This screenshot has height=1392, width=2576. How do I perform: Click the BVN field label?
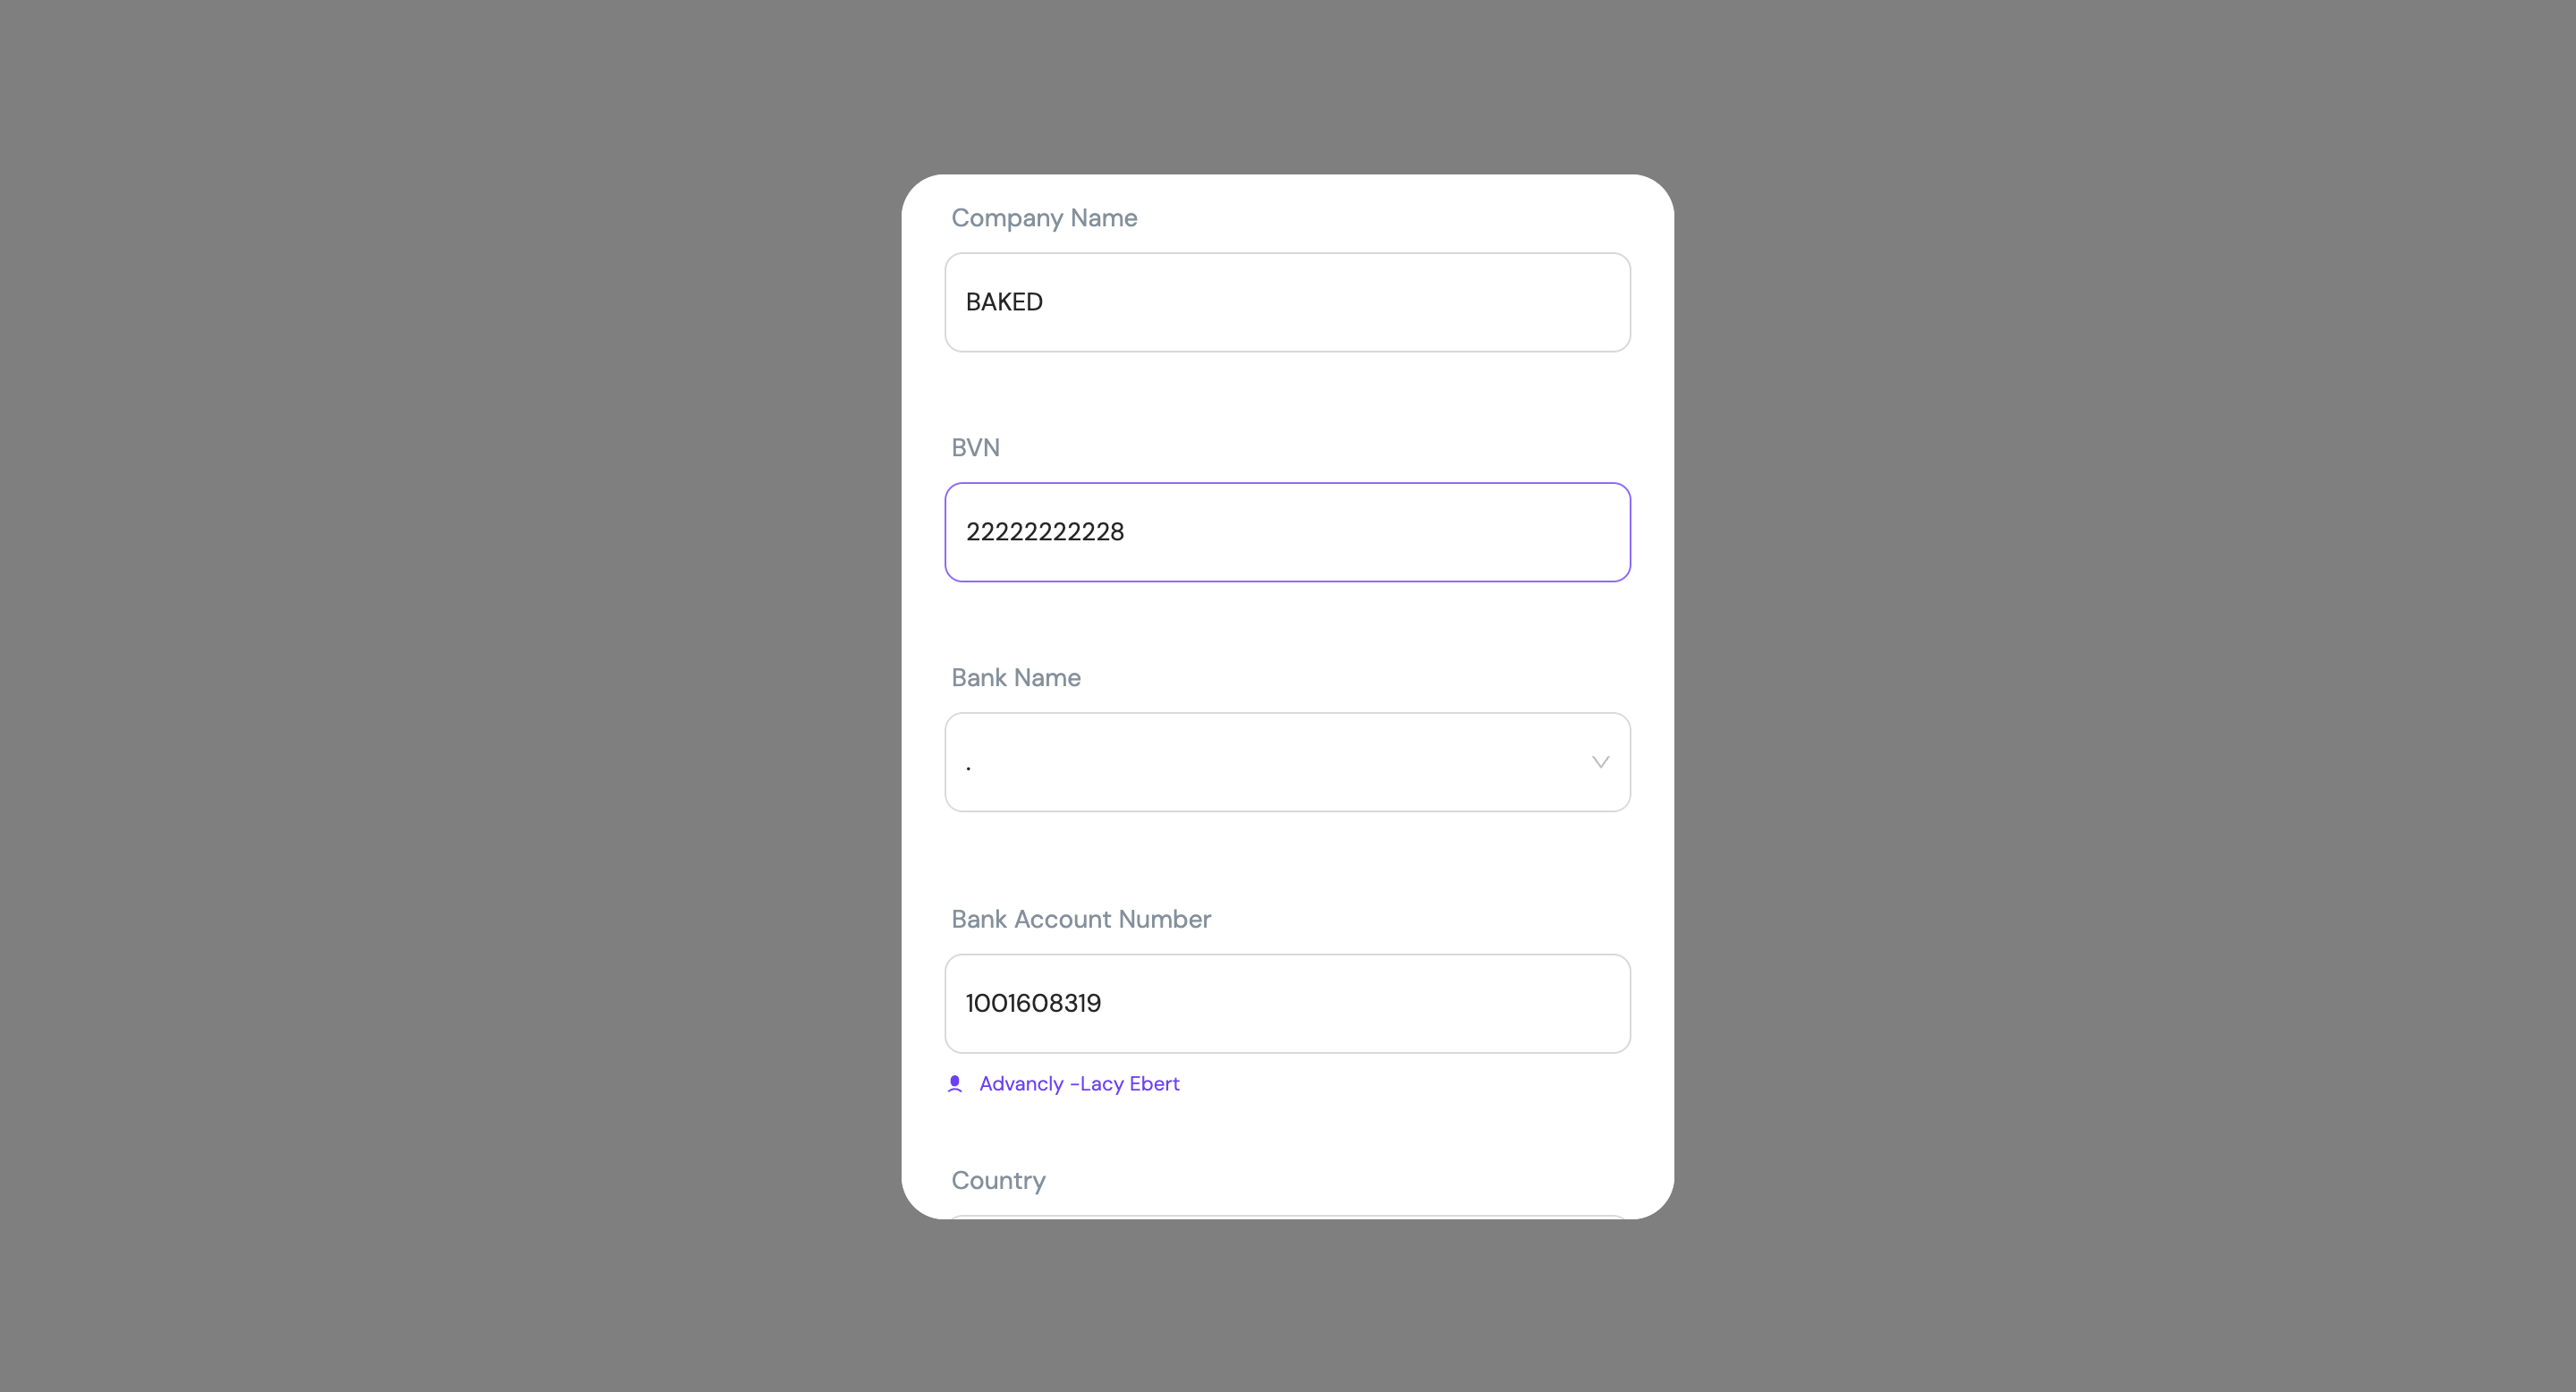[x=975, y=447]
